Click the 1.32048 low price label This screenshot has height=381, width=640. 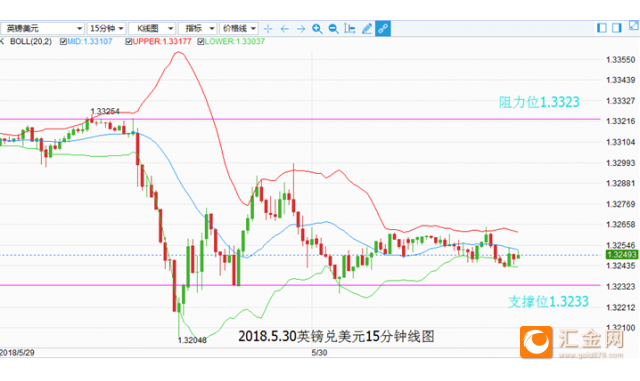coord(192,340)
